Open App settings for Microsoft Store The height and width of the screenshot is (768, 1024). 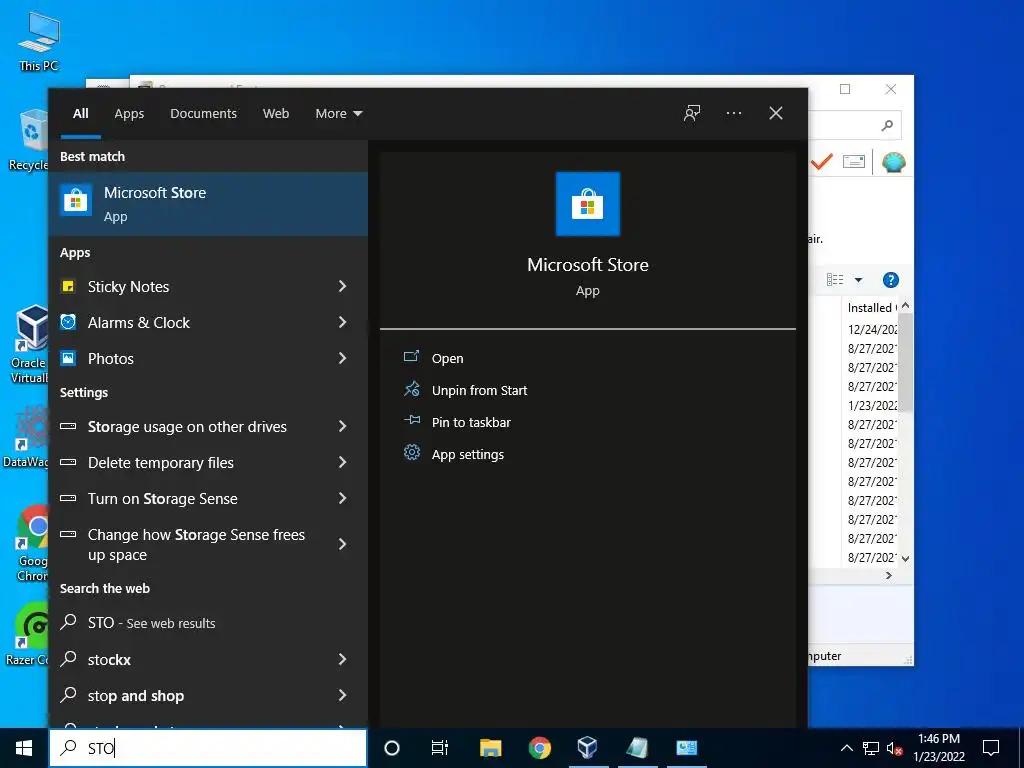pyautogui.click(x=468, y=454)
